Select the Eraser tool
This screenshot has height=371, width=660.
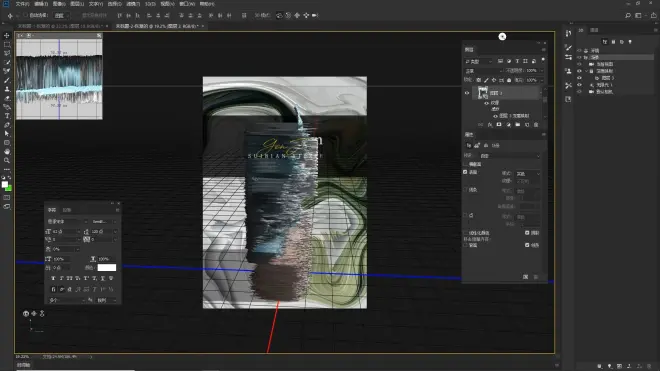point(7,98)
